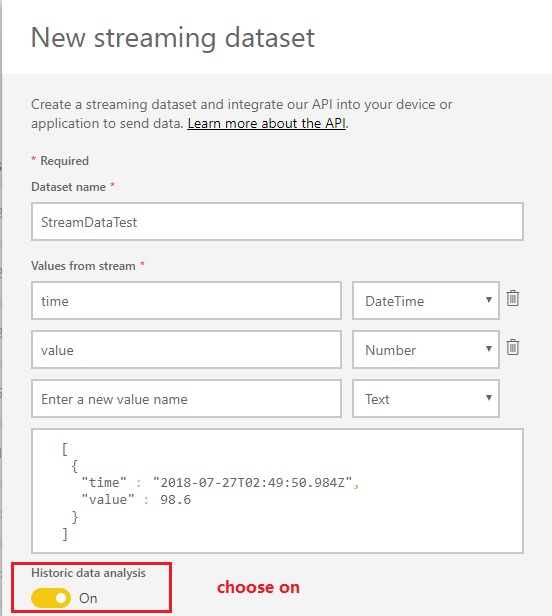Click the Dataset name field StreamDataTest
The height and width of the screenshot is (616, 552).
[277, 222]
